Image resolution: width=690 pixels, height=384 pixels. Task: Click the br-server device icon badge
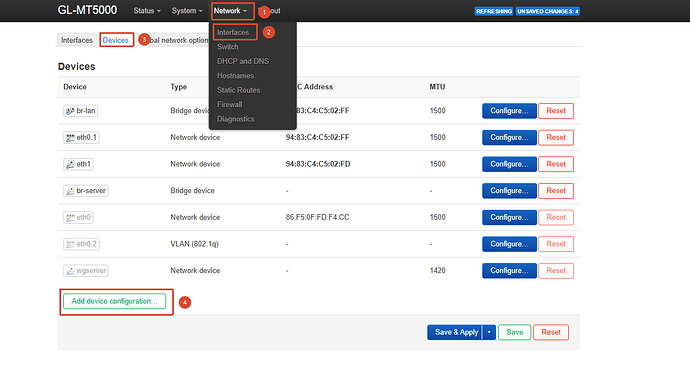click(x=85, y=191)
